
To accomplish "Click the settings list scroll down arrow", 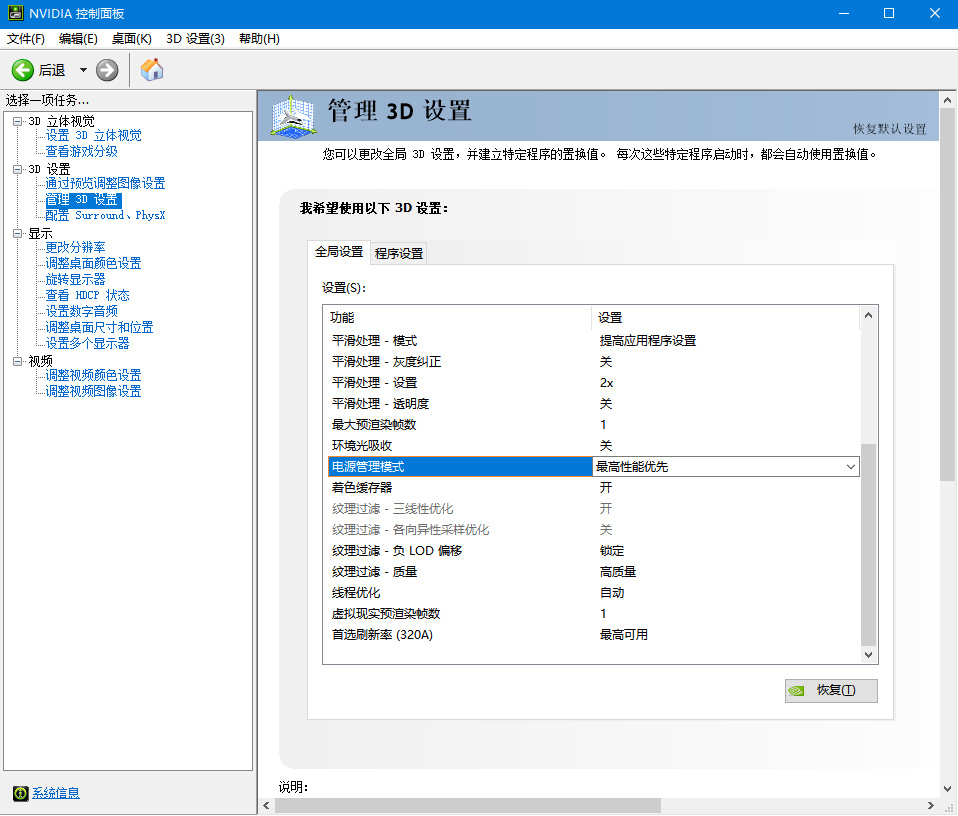I will pyautogui.click(x=868, y=653).
